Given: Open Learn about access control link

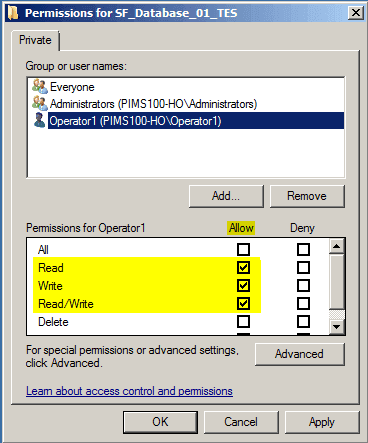Looking at the screenshot, I should (x=129, y=391).
